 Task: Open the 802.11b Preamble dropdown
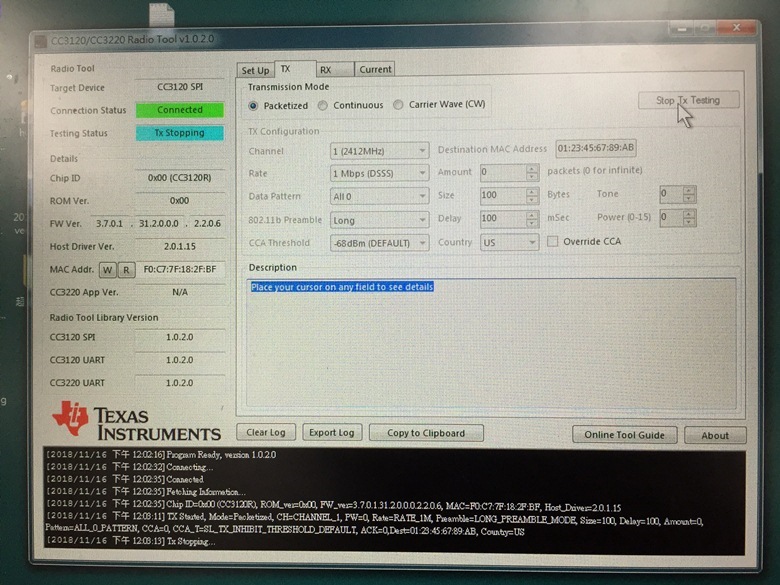[379, 220]
